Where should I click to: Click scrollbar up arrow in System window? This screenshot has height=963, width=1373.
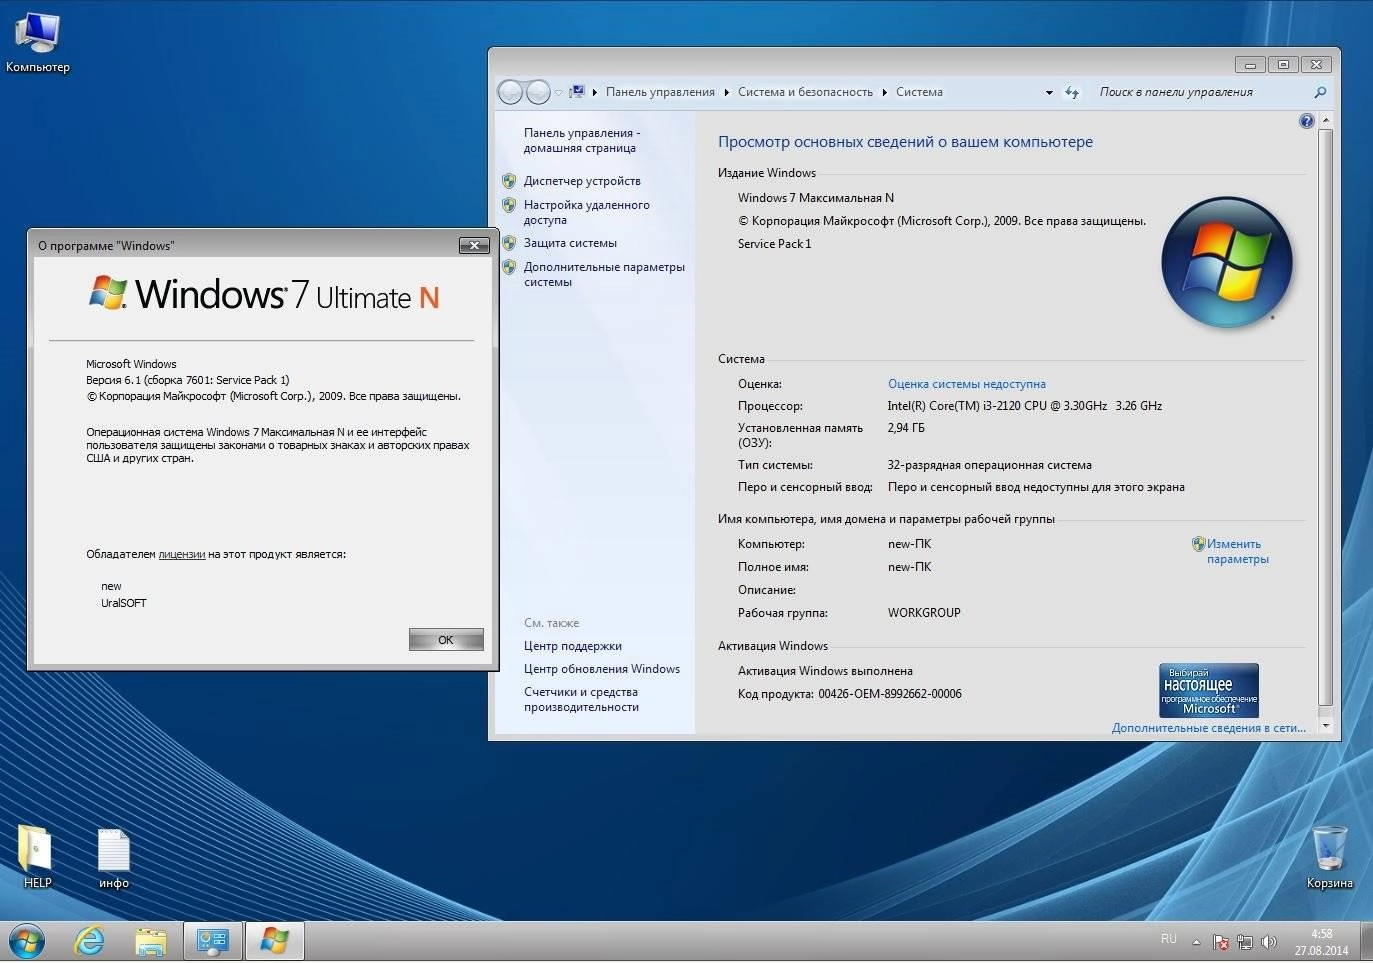pyautogui.click(x=1326, y=120)
